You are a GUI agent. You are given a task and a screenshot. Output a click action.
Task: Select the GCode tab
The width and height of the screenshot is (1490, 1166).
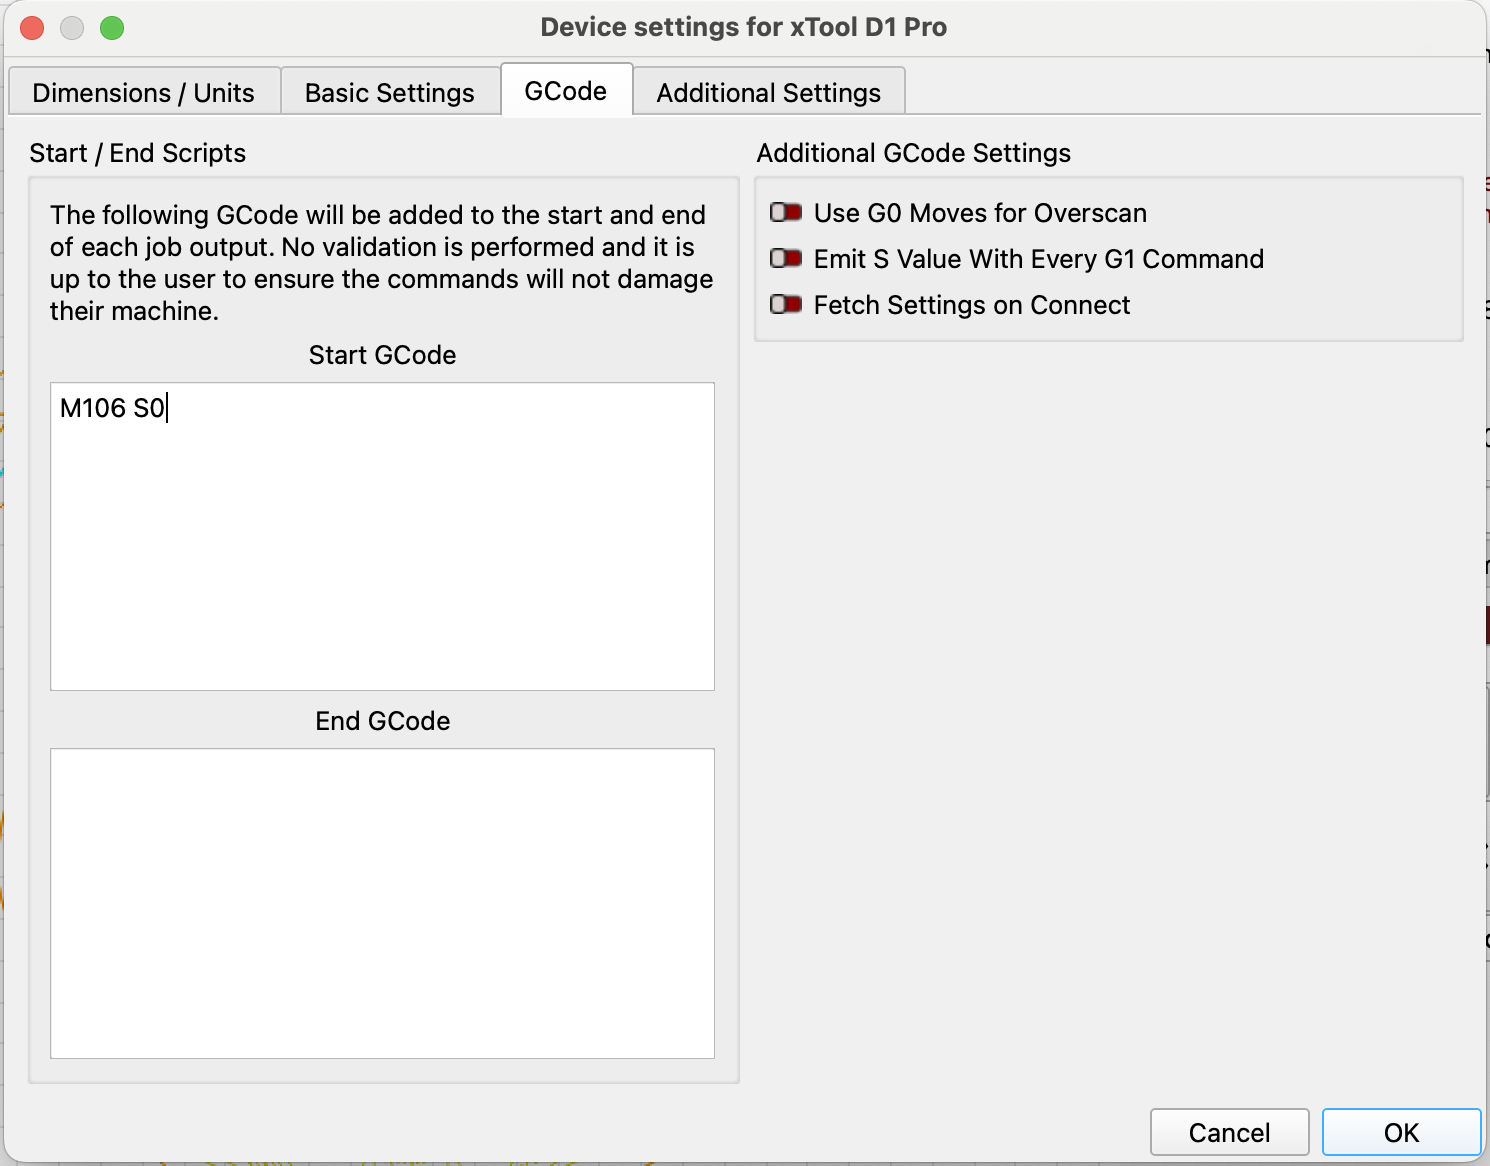566,90
